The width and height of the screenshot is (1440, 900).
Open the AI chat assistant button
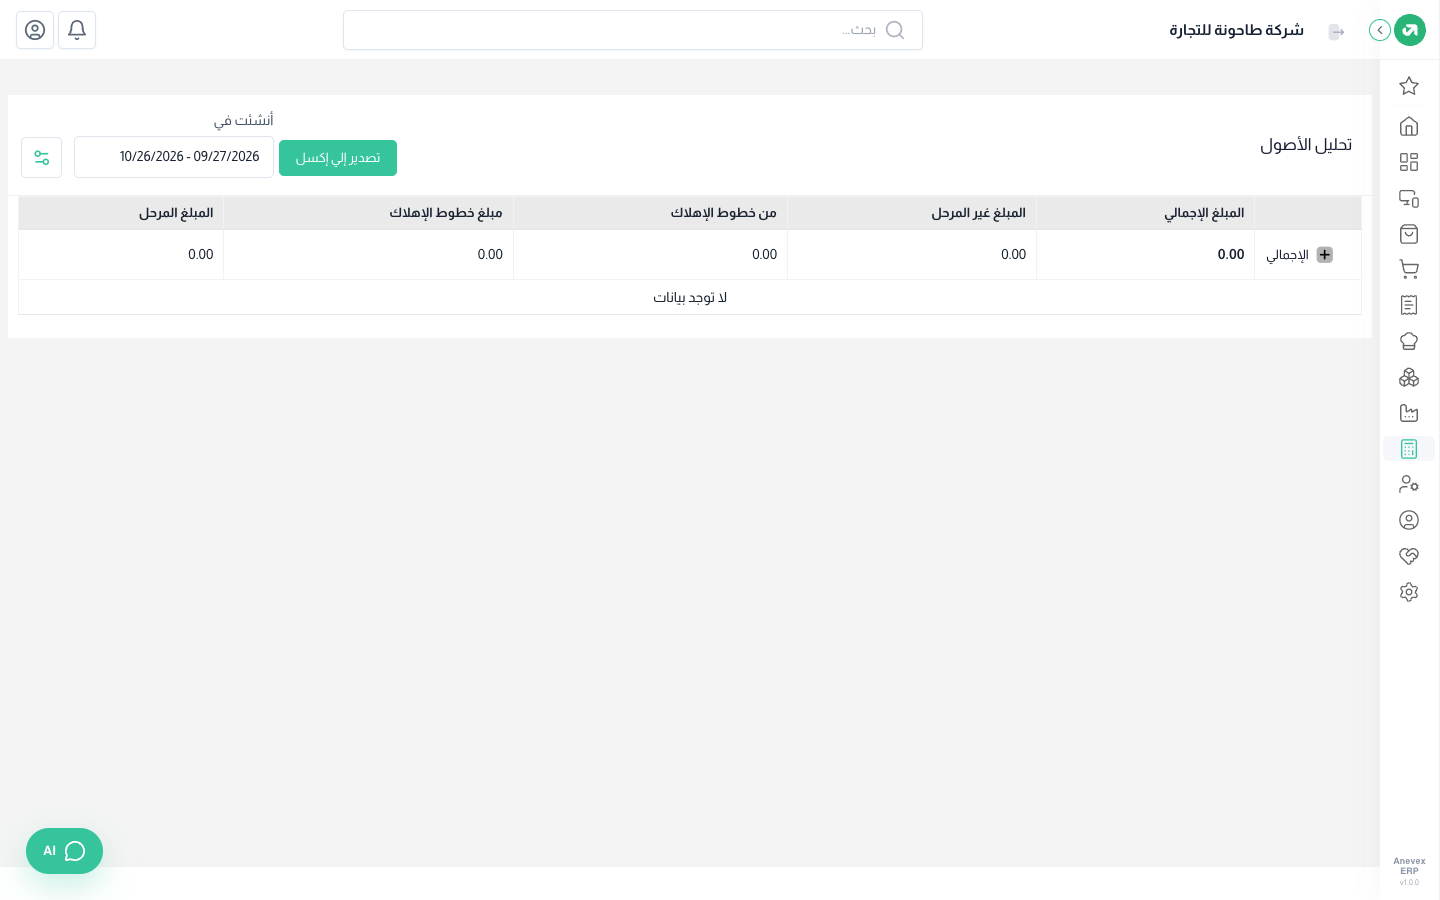64,851
